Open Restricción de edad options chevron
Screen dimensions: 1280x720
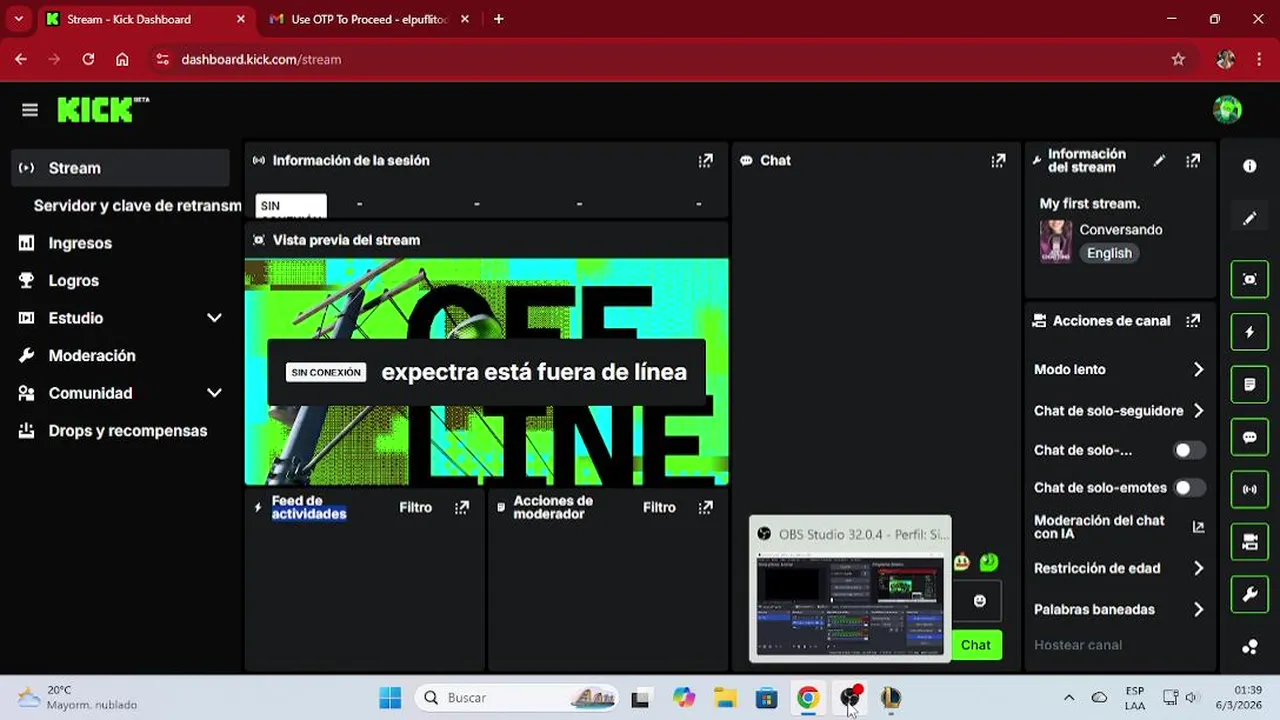click(x=1198, y=568)
